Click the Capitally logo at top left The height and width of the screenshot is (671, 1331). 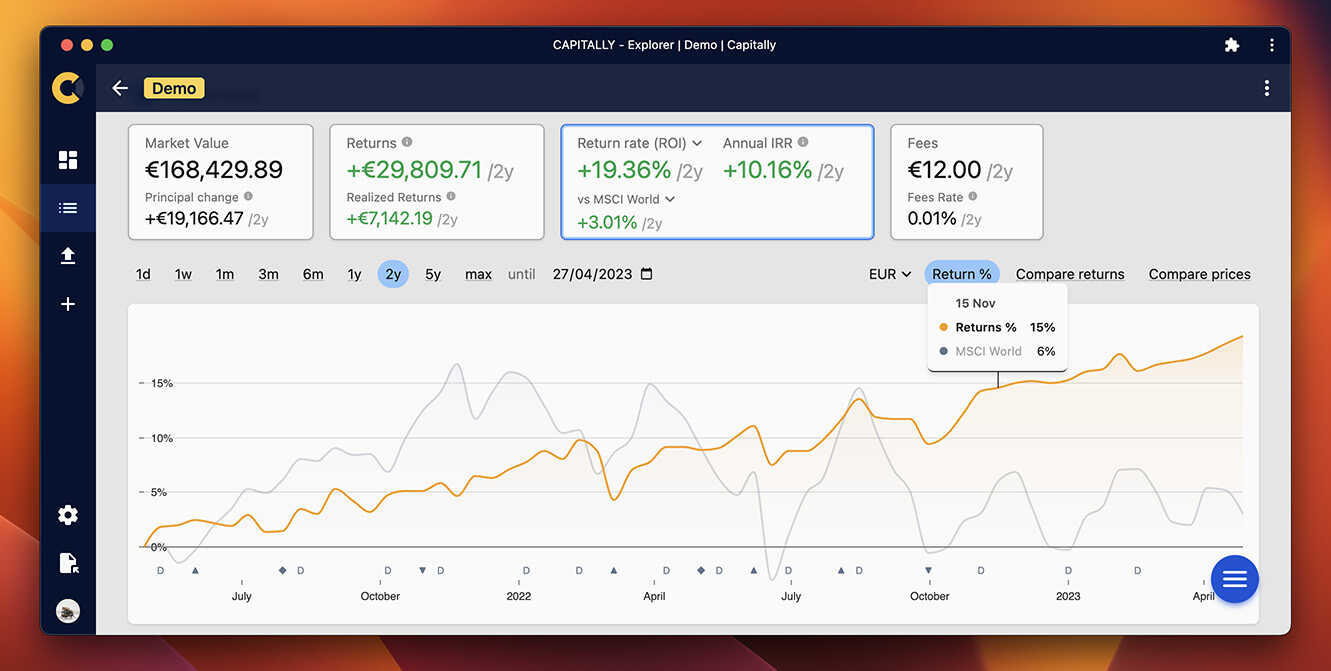coord(66,87)
